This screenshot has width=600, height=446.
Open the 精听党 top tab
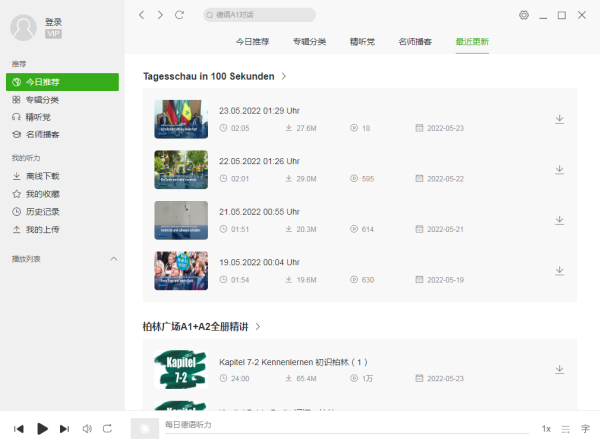[362, 42]
